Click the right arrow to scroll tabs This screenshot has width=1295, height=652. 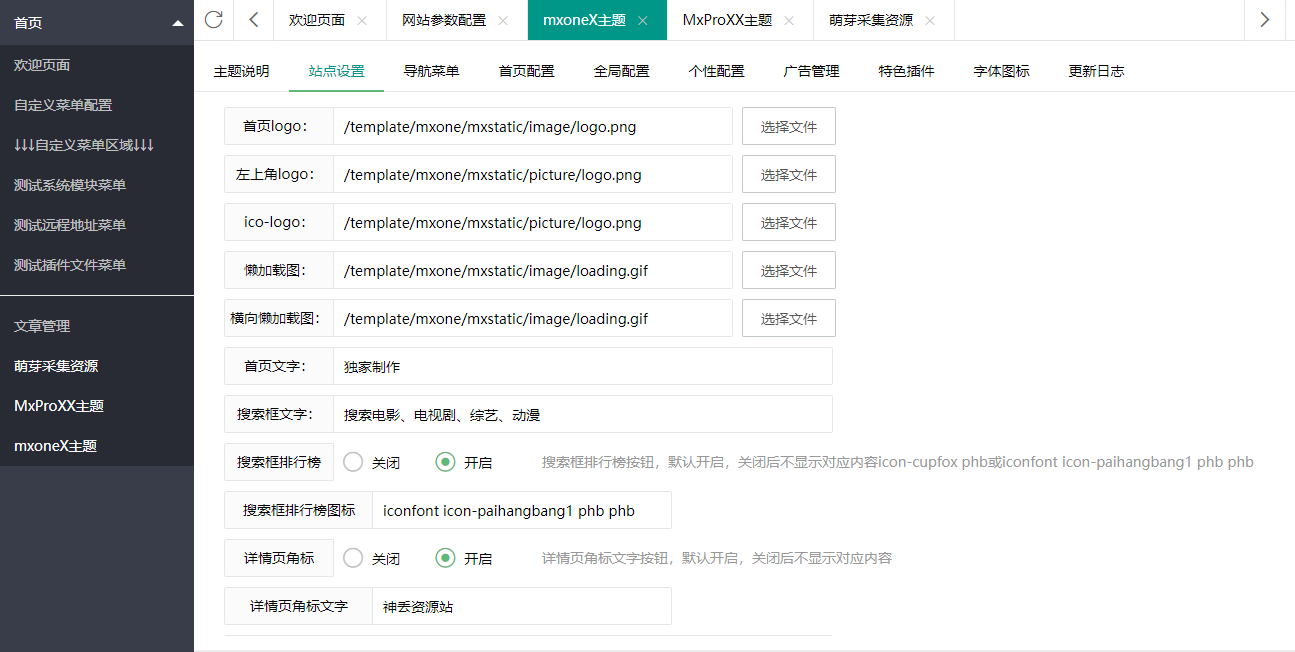coord(1263,20)
